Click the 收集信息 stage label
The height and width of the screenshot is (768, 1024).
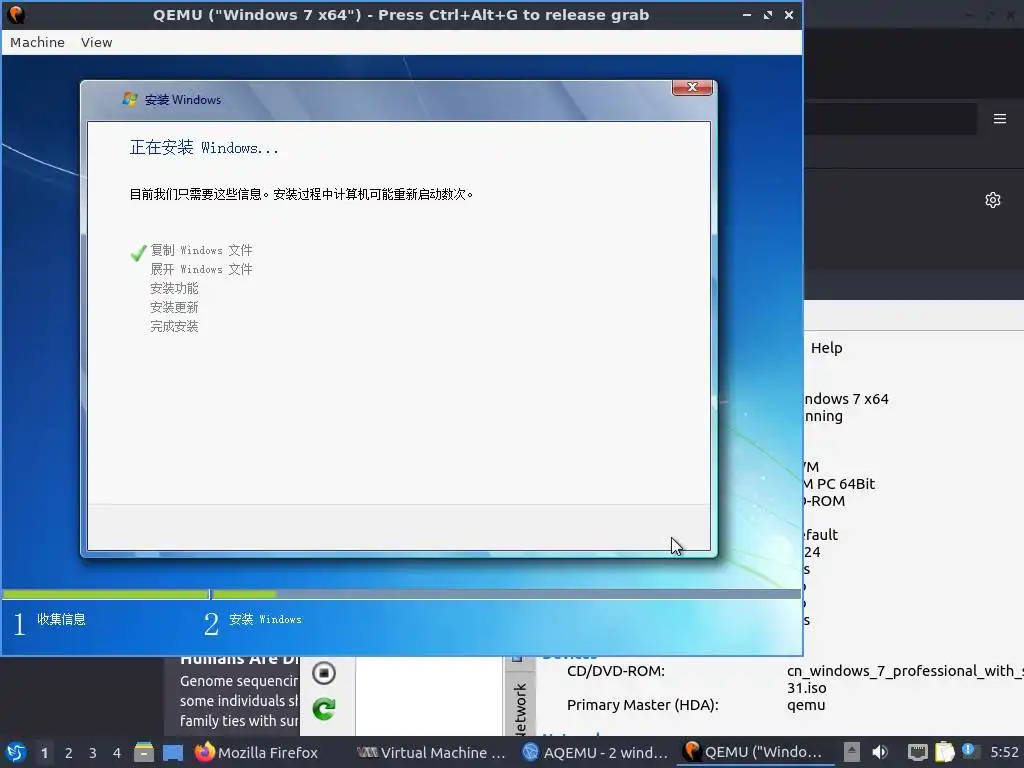pyautogui.click(x=61, y=619)
